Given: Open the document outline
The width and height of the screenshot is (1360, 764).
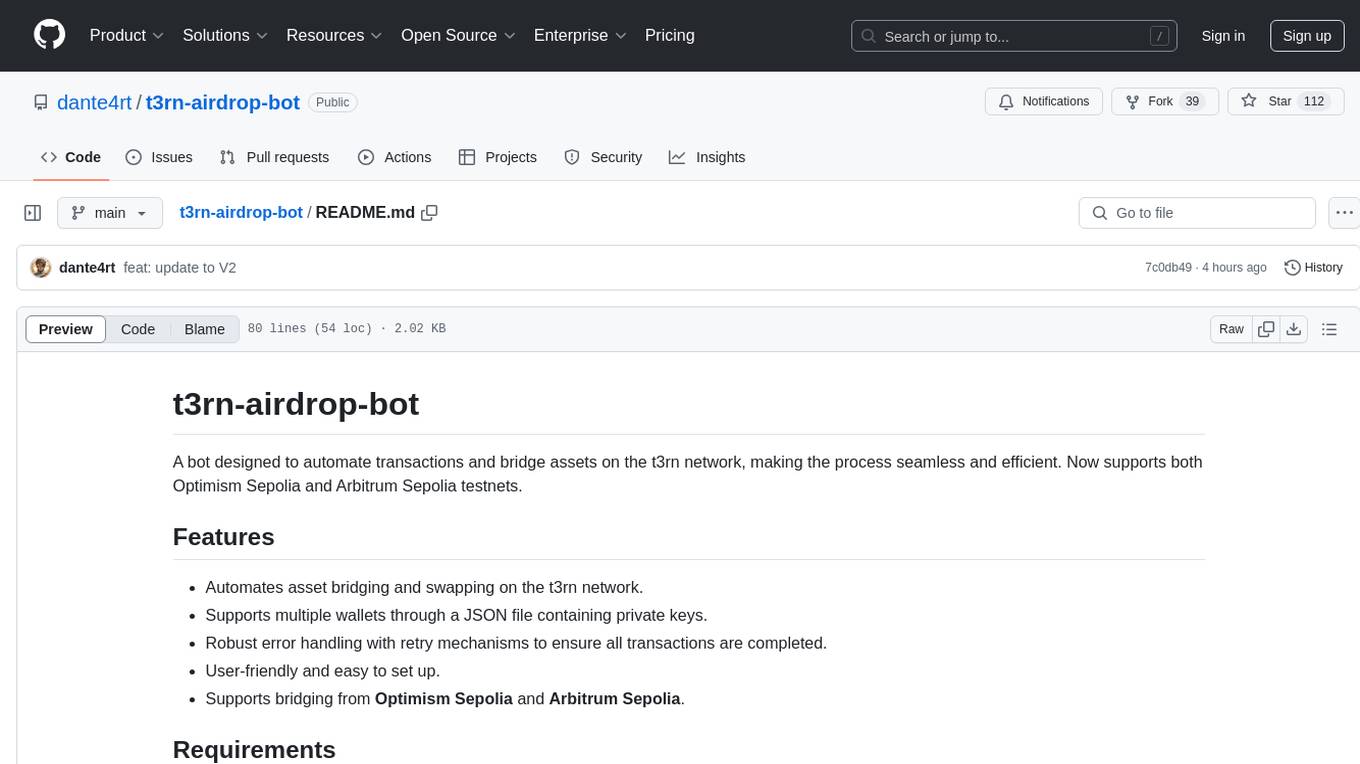Looking at the screenshot, I should click(1330, 329).
